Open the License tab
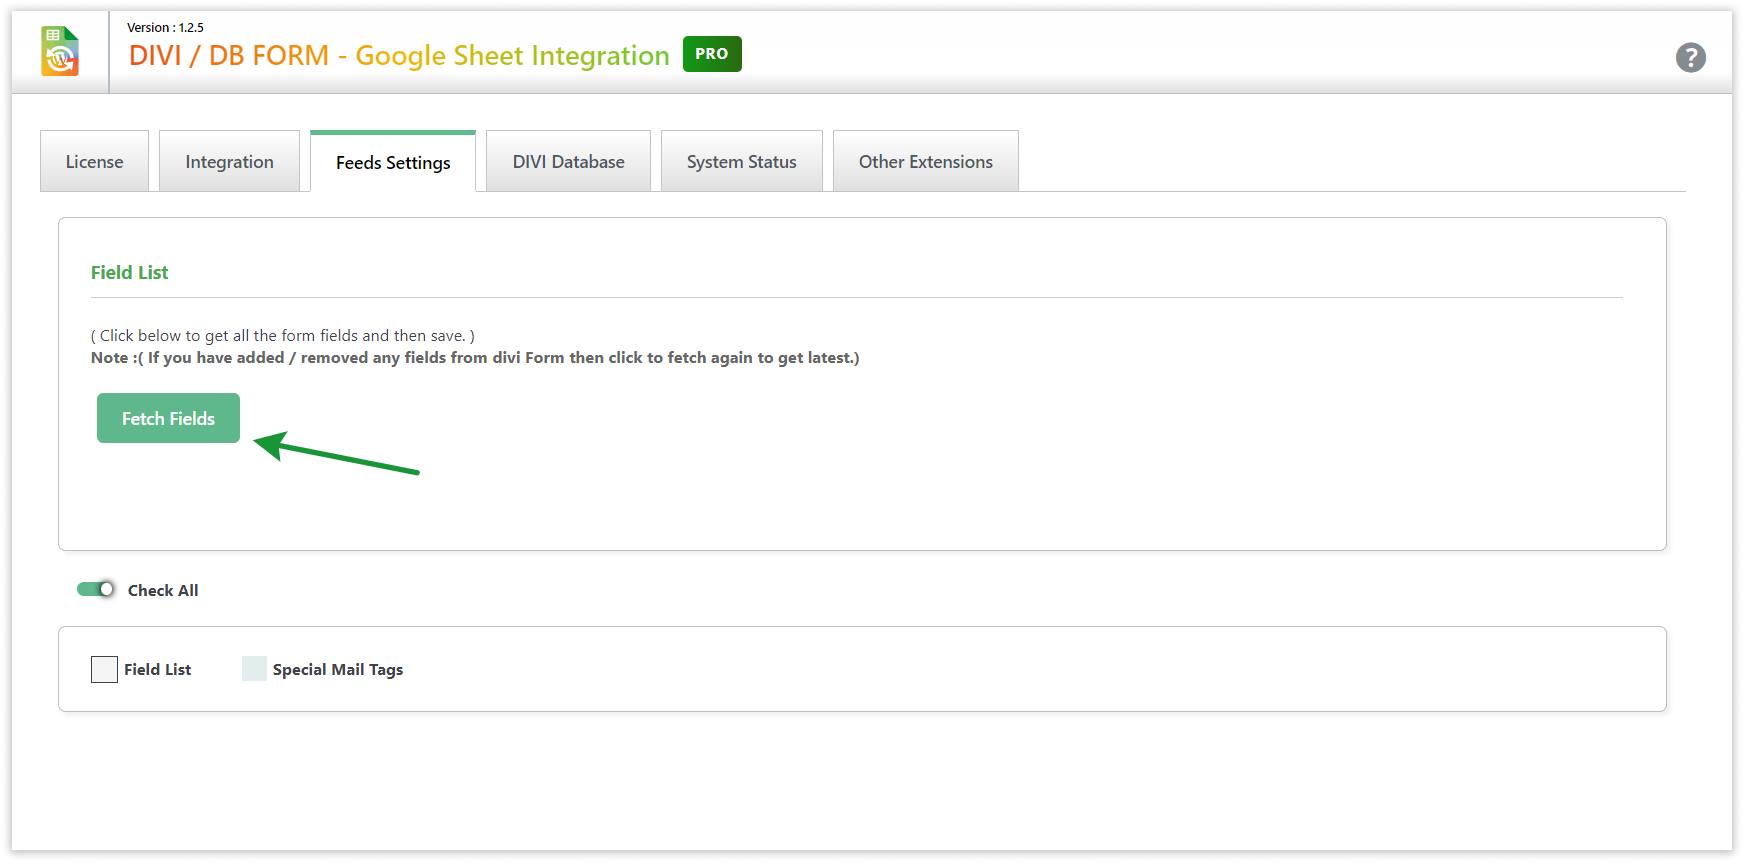This screenshot has width=1744, height=863. click(x=94, y=162)
